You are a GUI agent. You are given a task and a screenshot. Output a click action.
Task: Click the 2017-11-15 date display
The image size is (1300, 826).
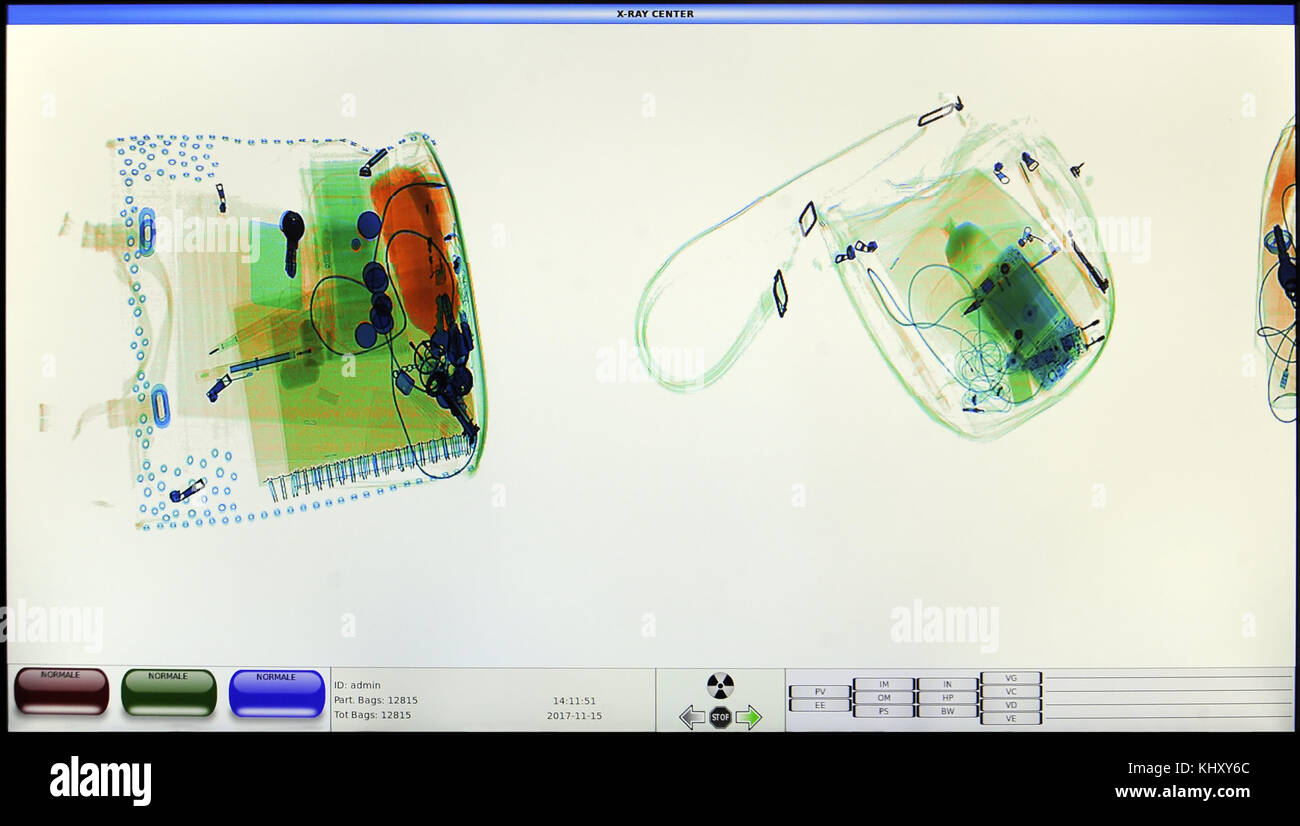(574, 716)
